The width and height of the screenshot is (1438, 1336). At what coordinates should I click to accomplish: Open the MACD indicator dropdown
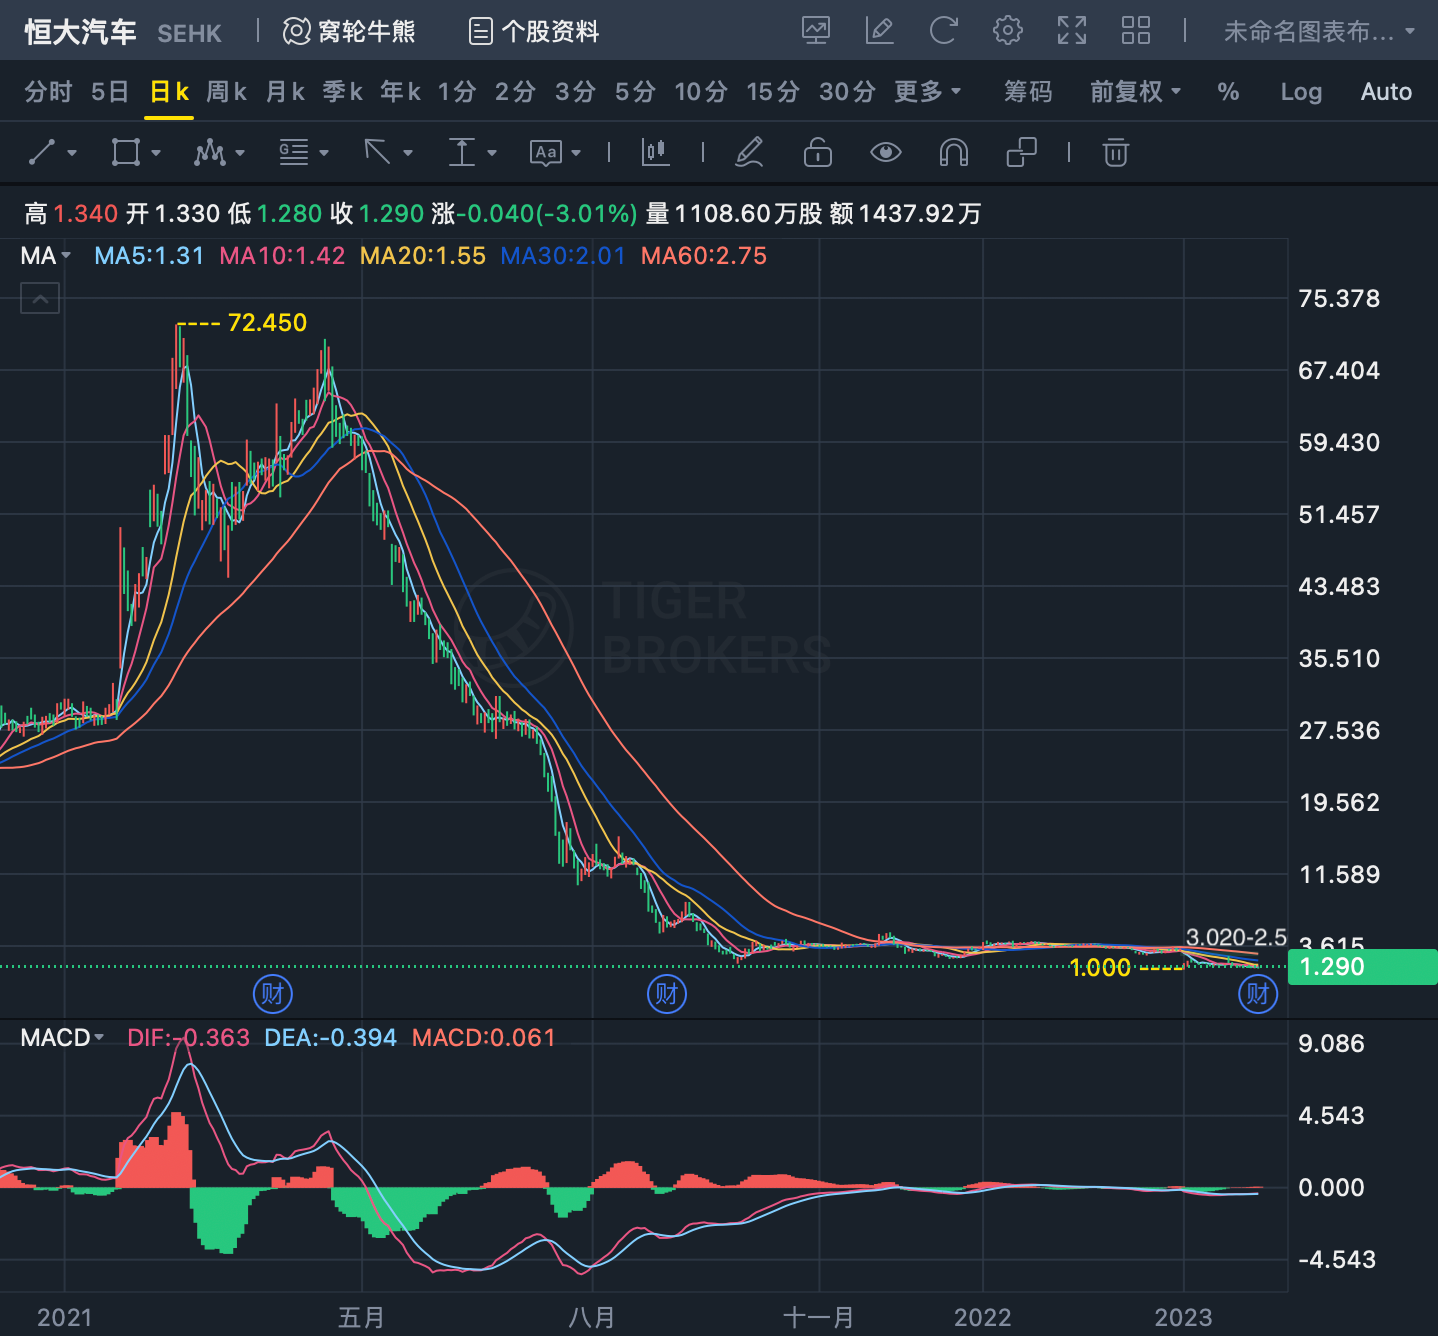coord(63,1038)
